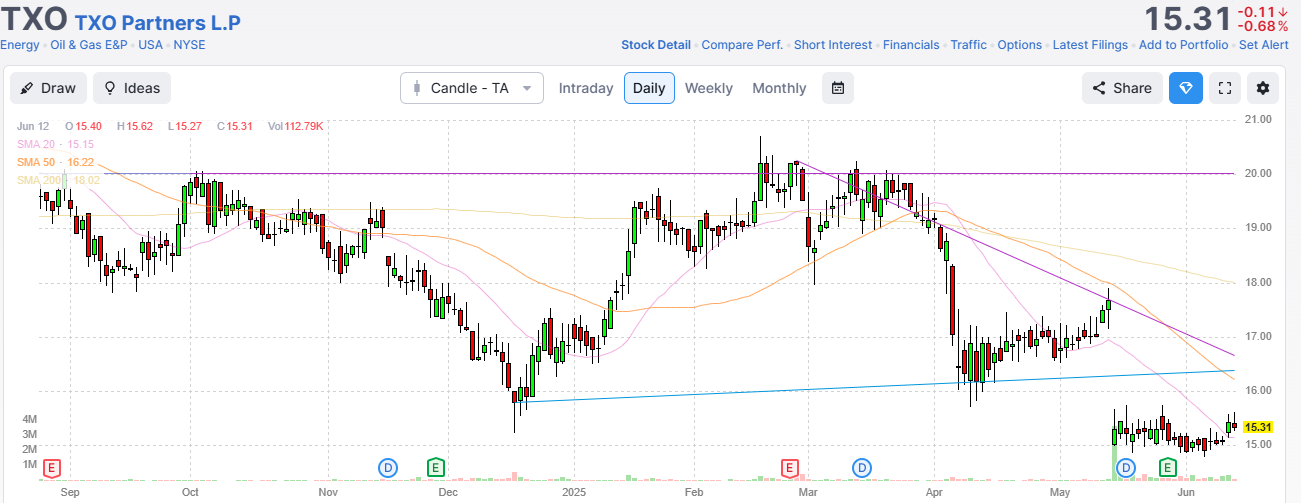Screen dimensions: 1301x503
Task: Open the Ideas panel
Action: (x=132, y=88)
